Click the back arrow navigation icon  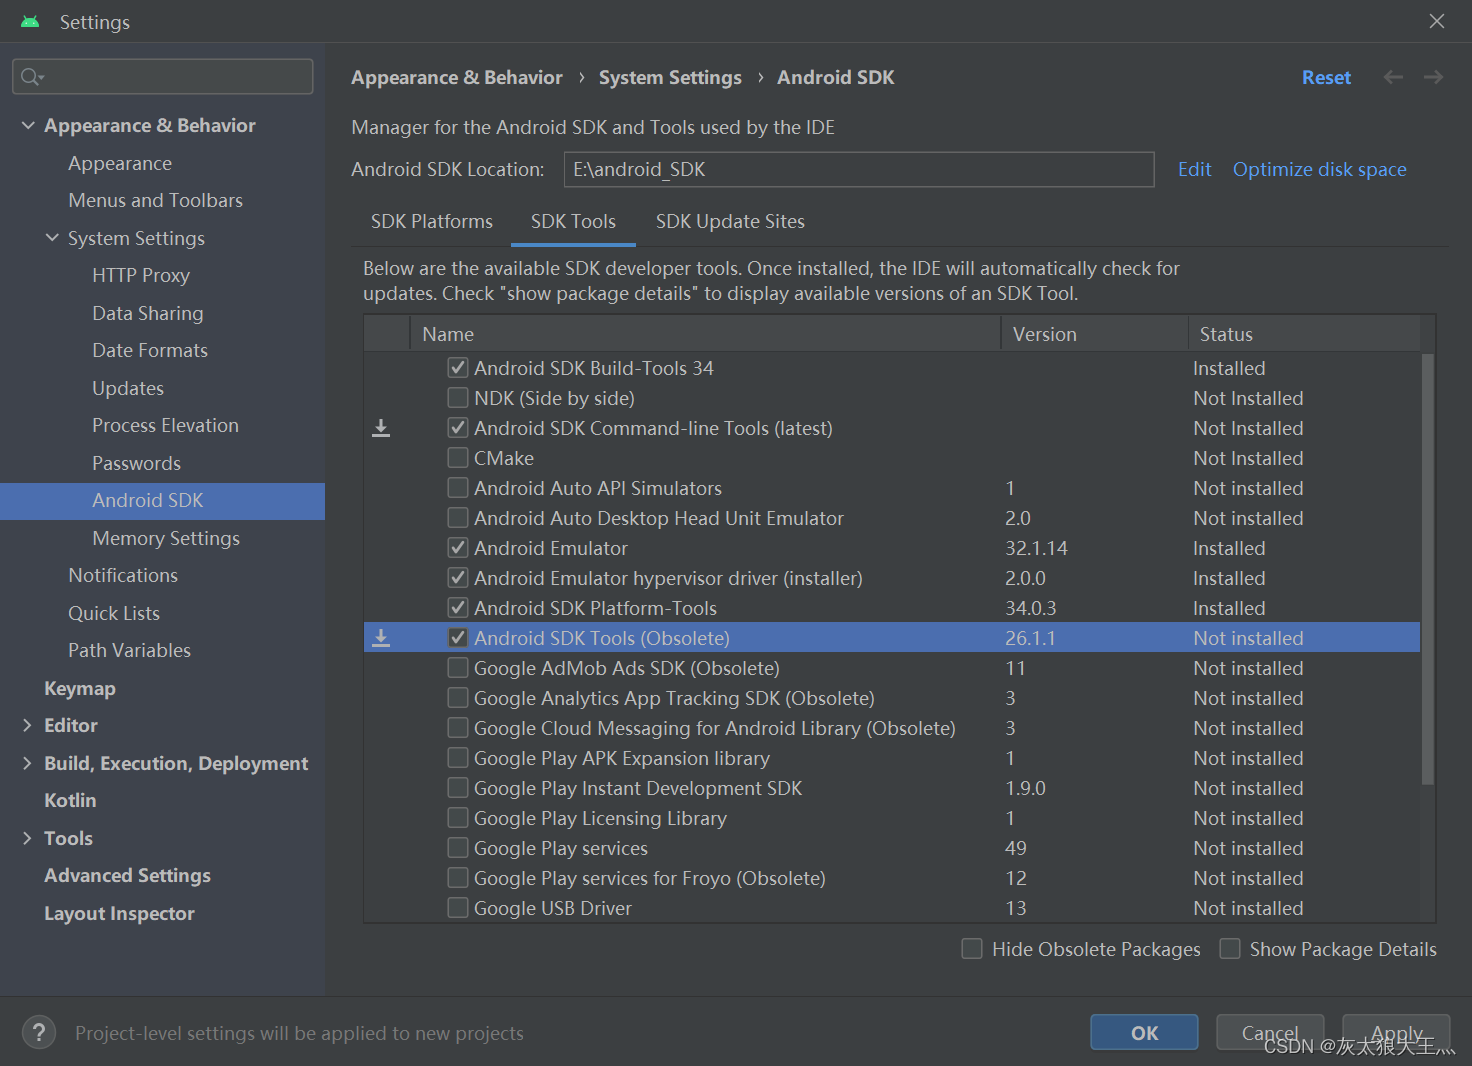pos(1393,77)
